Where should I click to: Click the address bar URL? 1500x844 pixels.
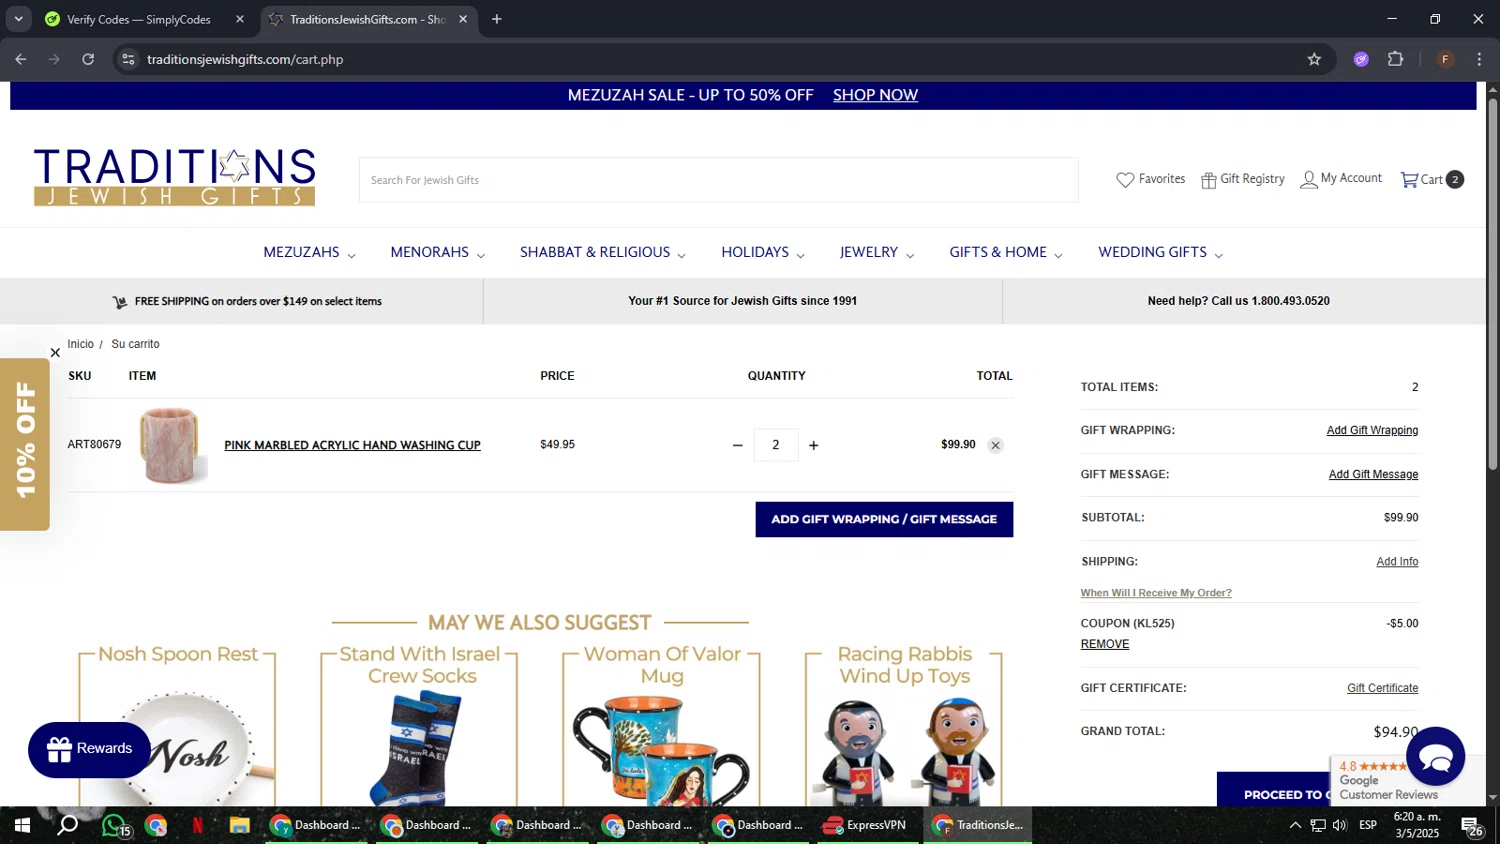(x=245, y=59)
